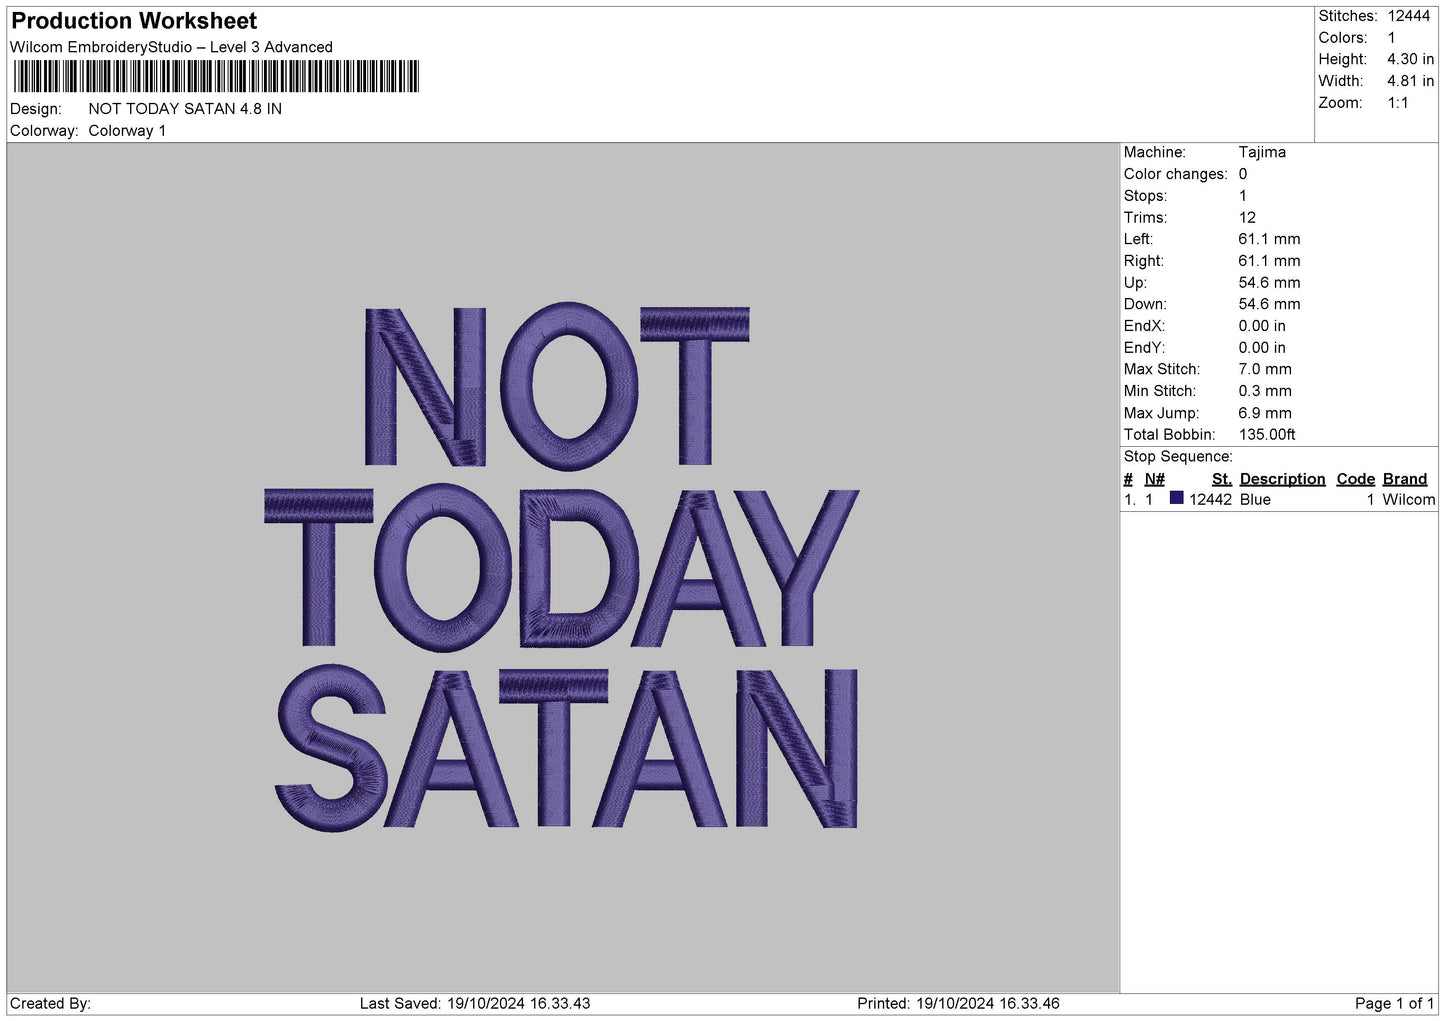
Task: Click the Stops label
Action: click(1145, 196)
